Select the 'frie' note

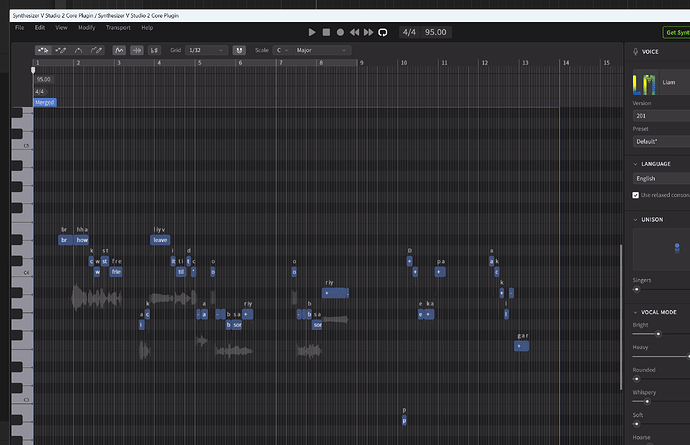pos(116,272)
